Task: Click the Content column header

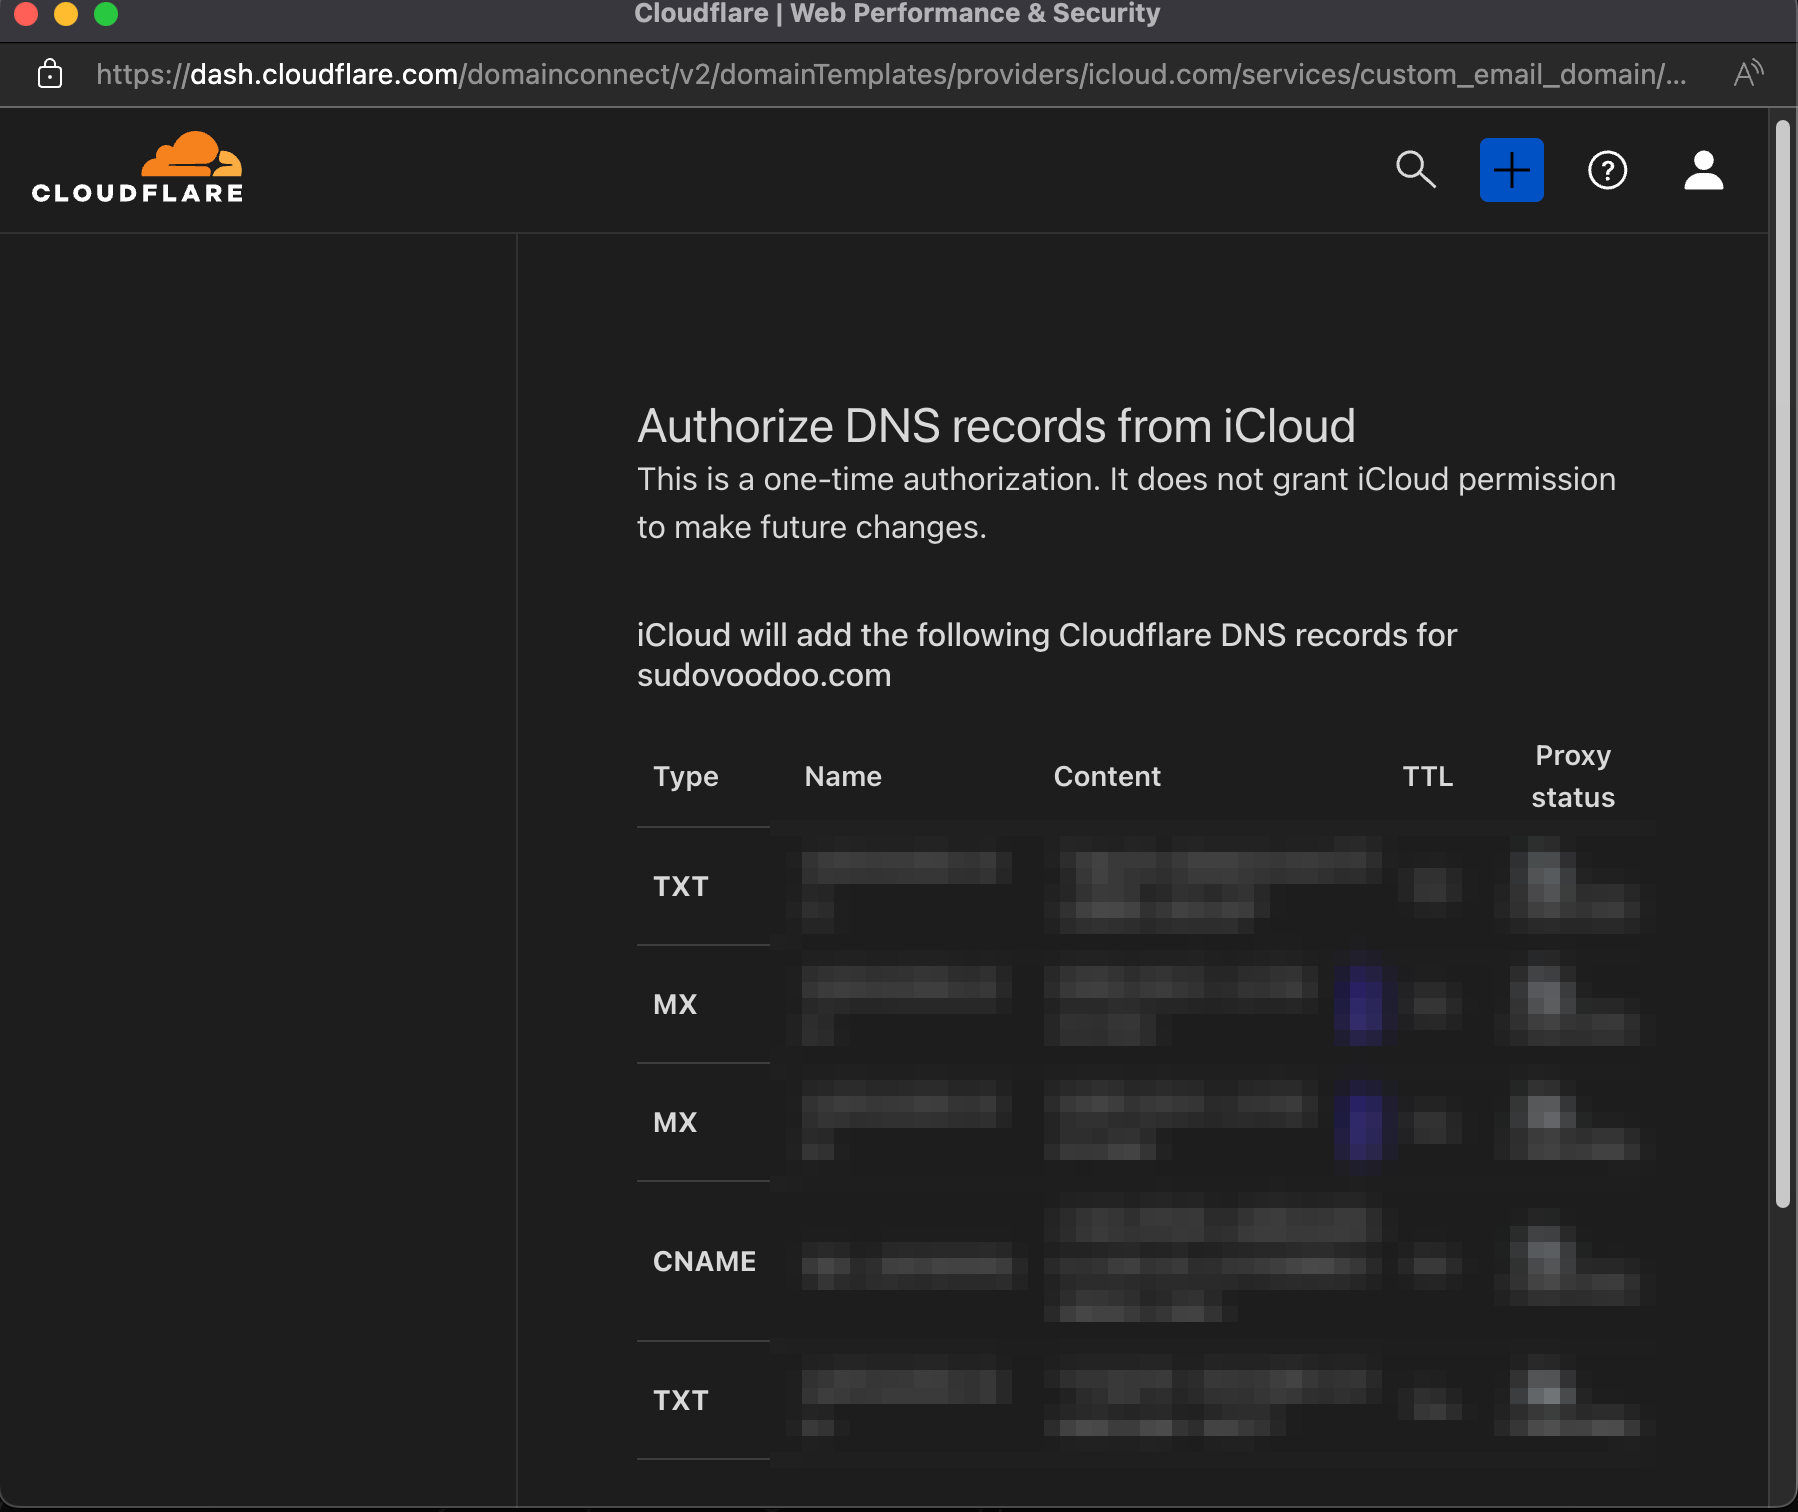Action: tap(1107, 776)
